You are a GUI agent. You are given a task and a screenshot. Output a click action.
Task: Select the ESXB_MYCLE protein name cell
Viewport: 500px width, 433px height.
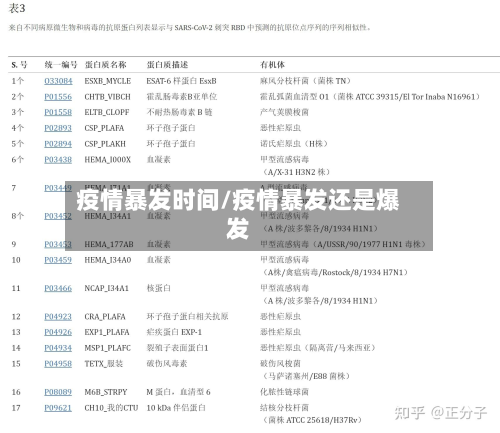point(108,81)
